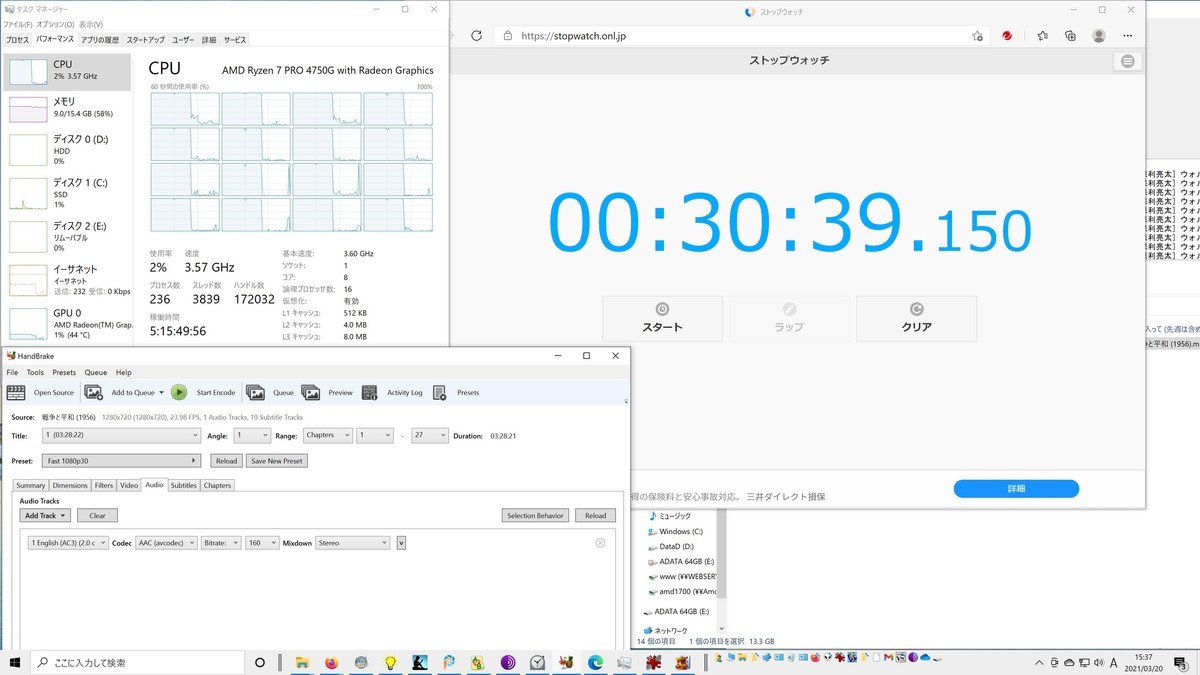Select Windows (C:) in Explorer tree
Screen dimensions: 1200x675
pos(681,531)
